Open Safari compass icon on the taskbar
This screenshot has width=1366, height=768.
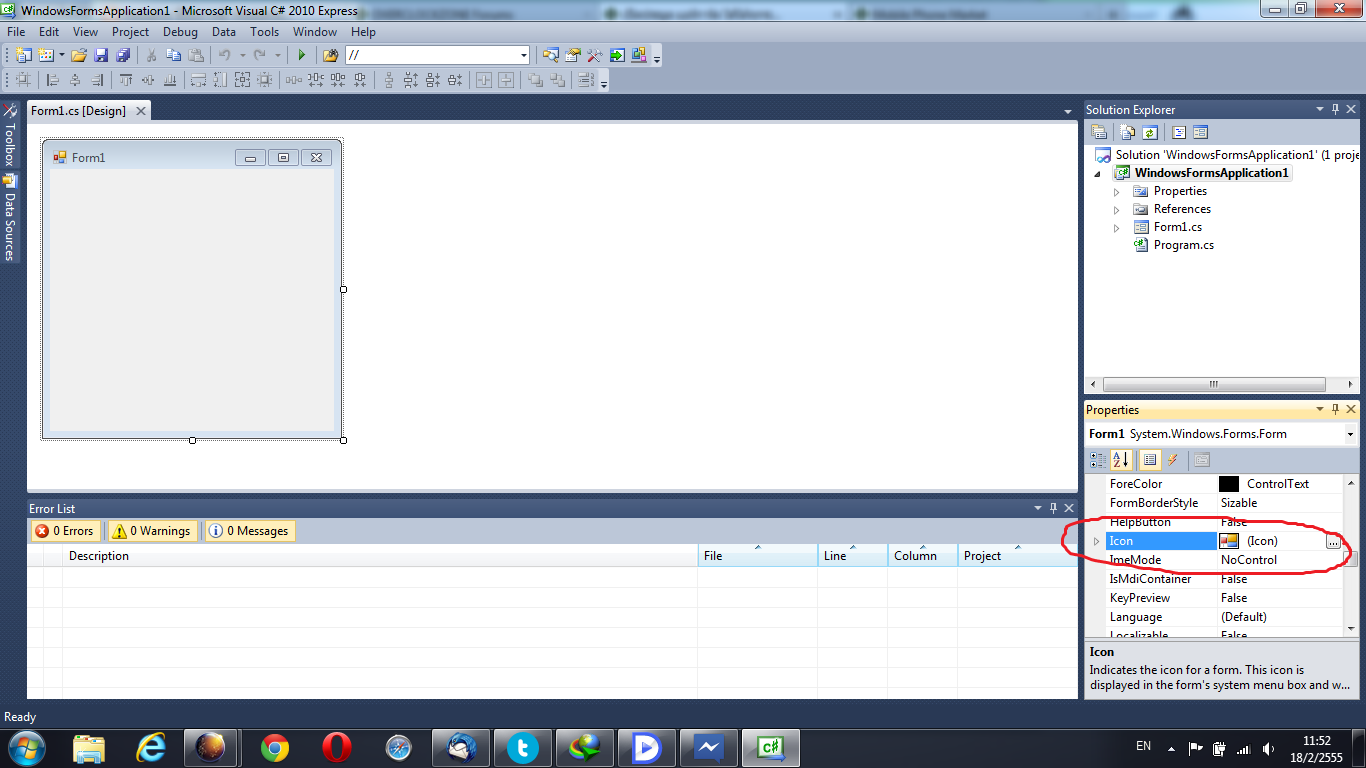pos(399,747)
